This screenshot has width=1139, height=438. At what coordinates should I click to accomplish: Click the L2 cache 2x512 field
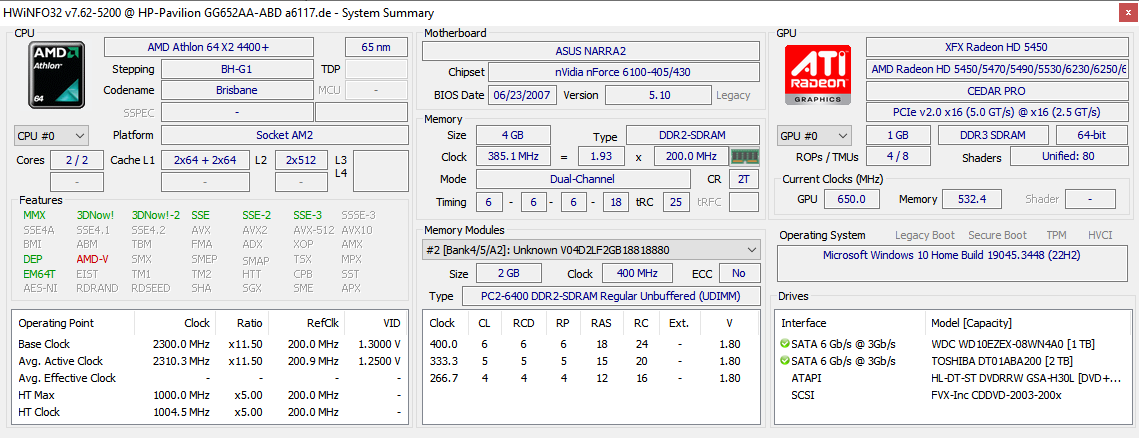(x=301, y=161)
